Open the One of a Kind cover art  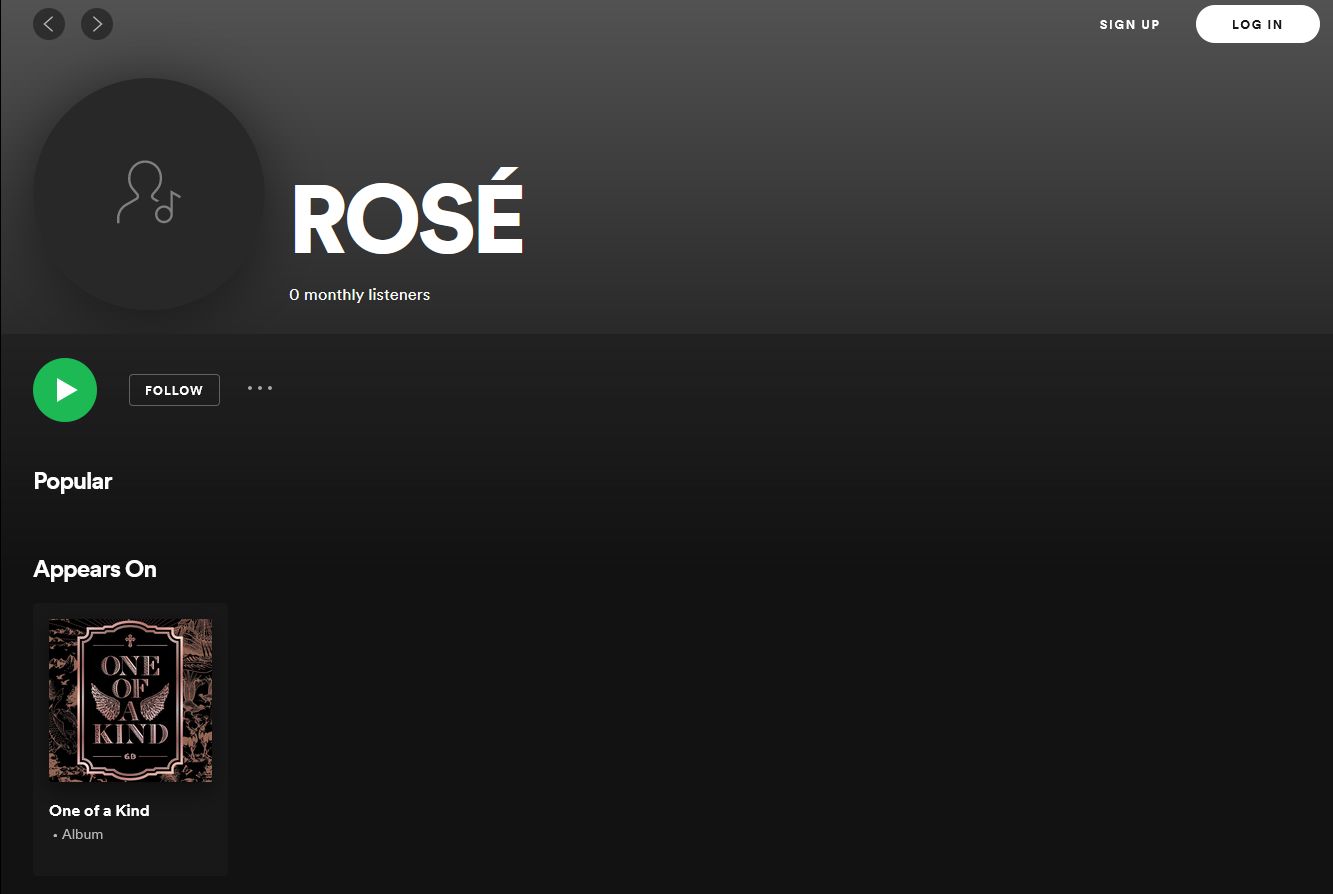130,700
